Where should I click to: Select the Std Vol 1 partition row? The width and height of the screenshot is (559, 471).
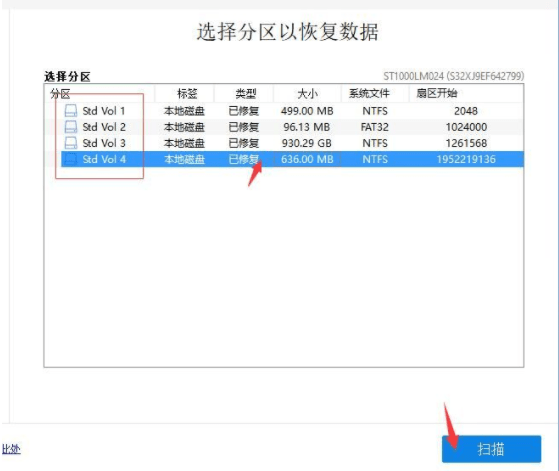coord(284,111)
